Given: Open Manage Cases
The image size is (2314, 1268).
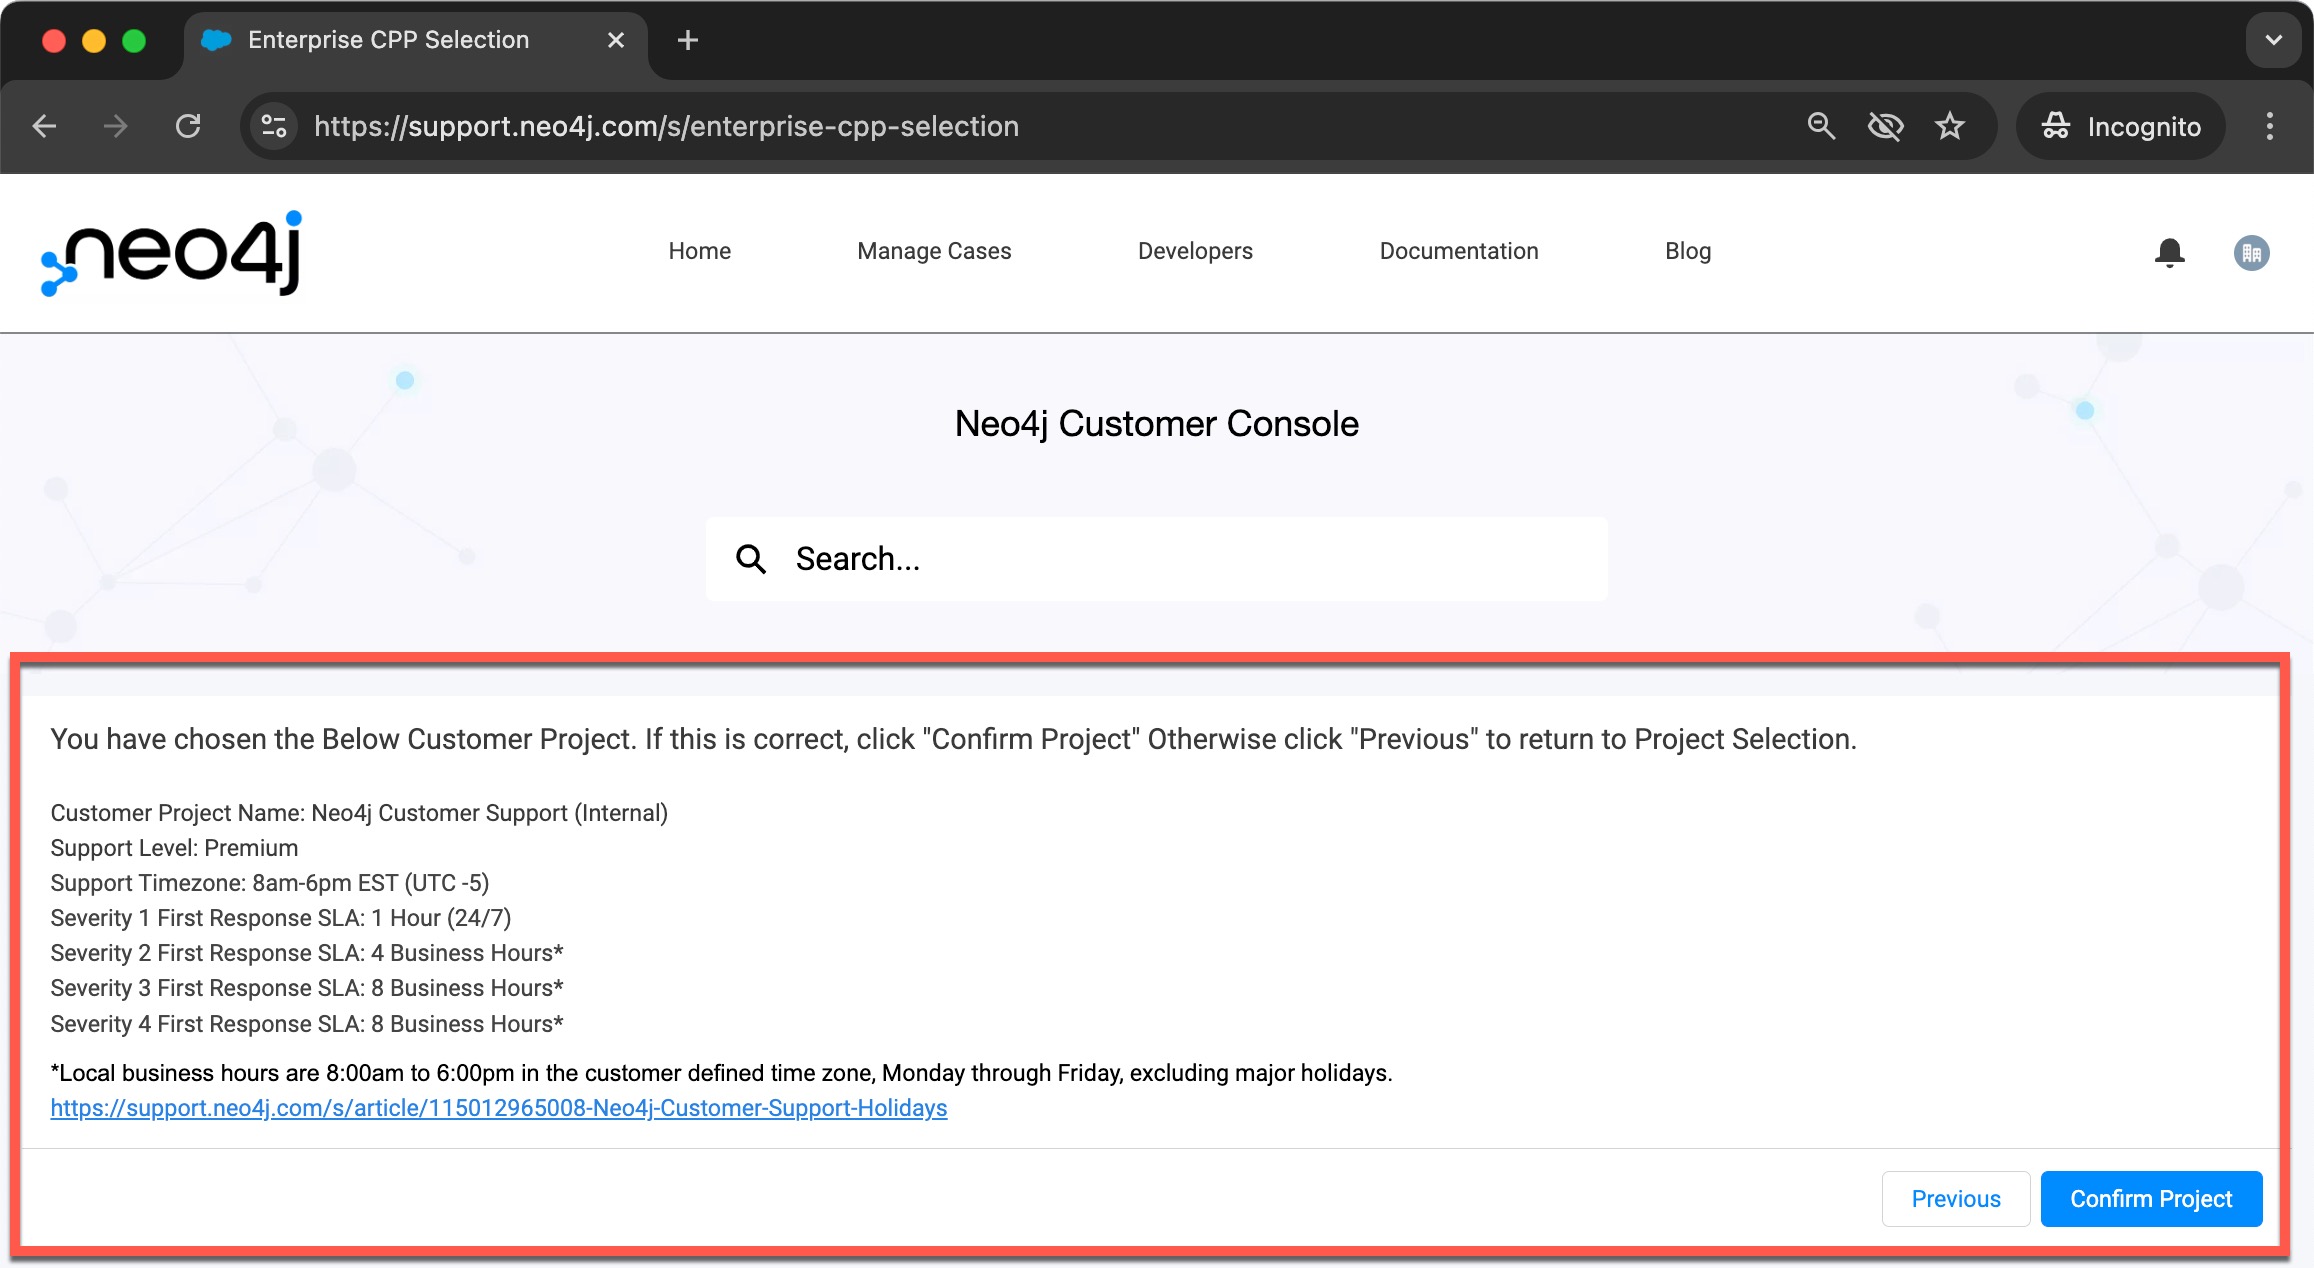Looking at the screenshot, I should (x=934, y=251).
